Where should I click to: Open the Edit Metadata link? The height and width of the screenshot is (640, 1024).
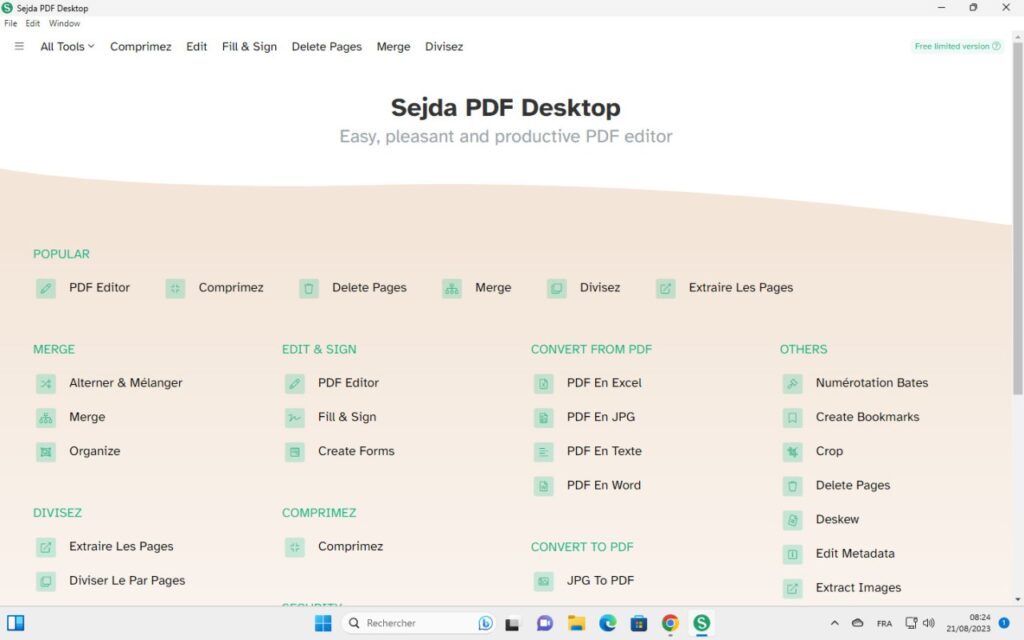click(x=855, y=554)
